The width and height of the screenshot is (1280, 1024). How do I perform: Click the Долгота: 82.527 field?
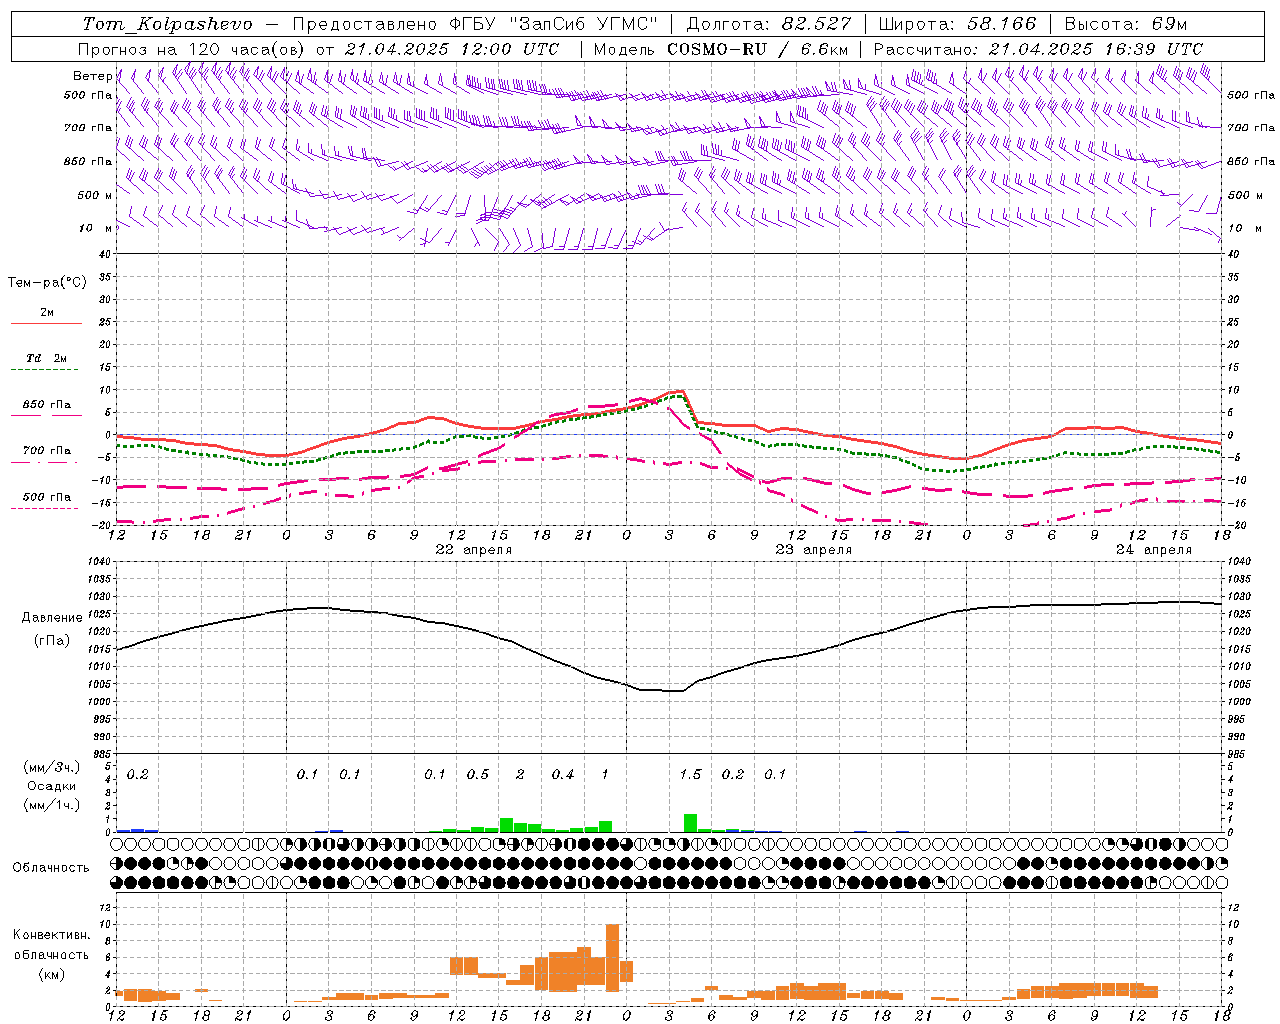point(768,23)
